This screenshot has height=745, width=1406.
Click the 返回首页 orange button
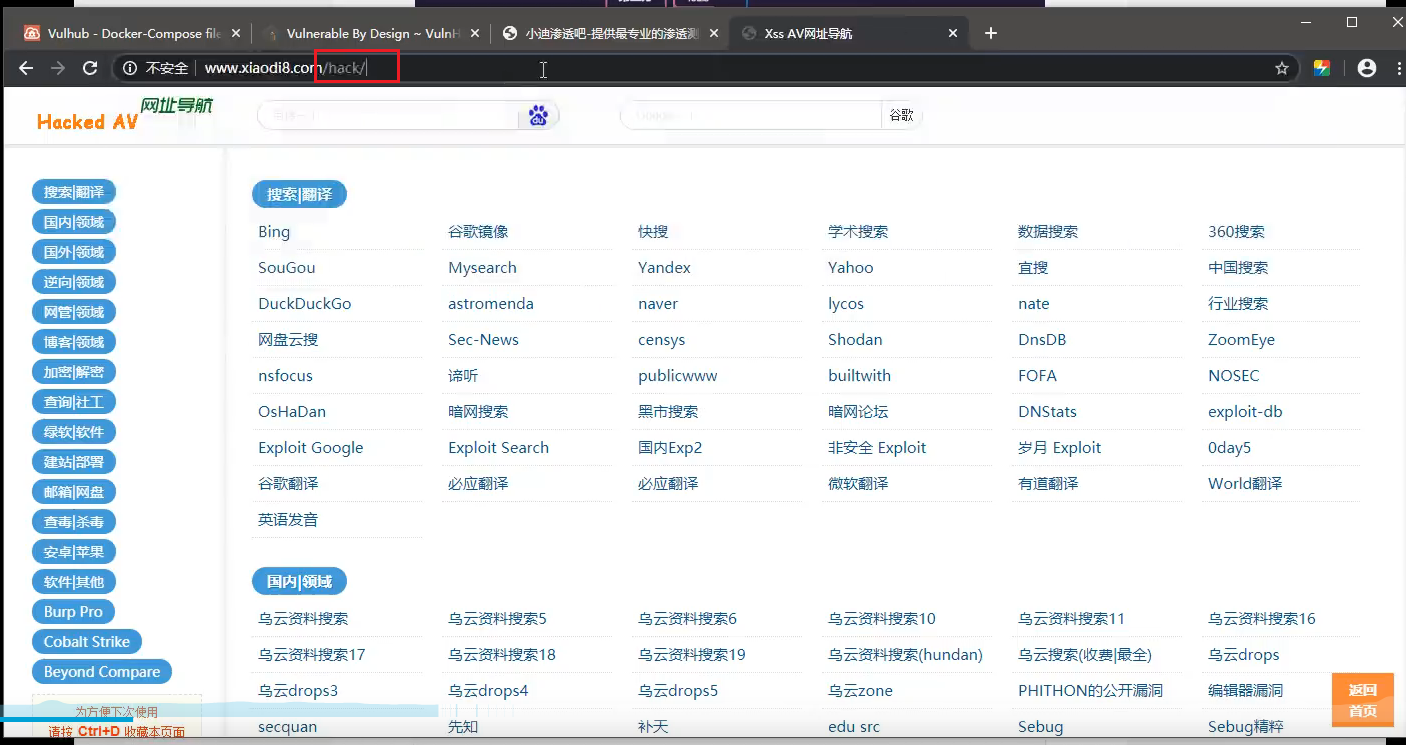(1363, 700)
